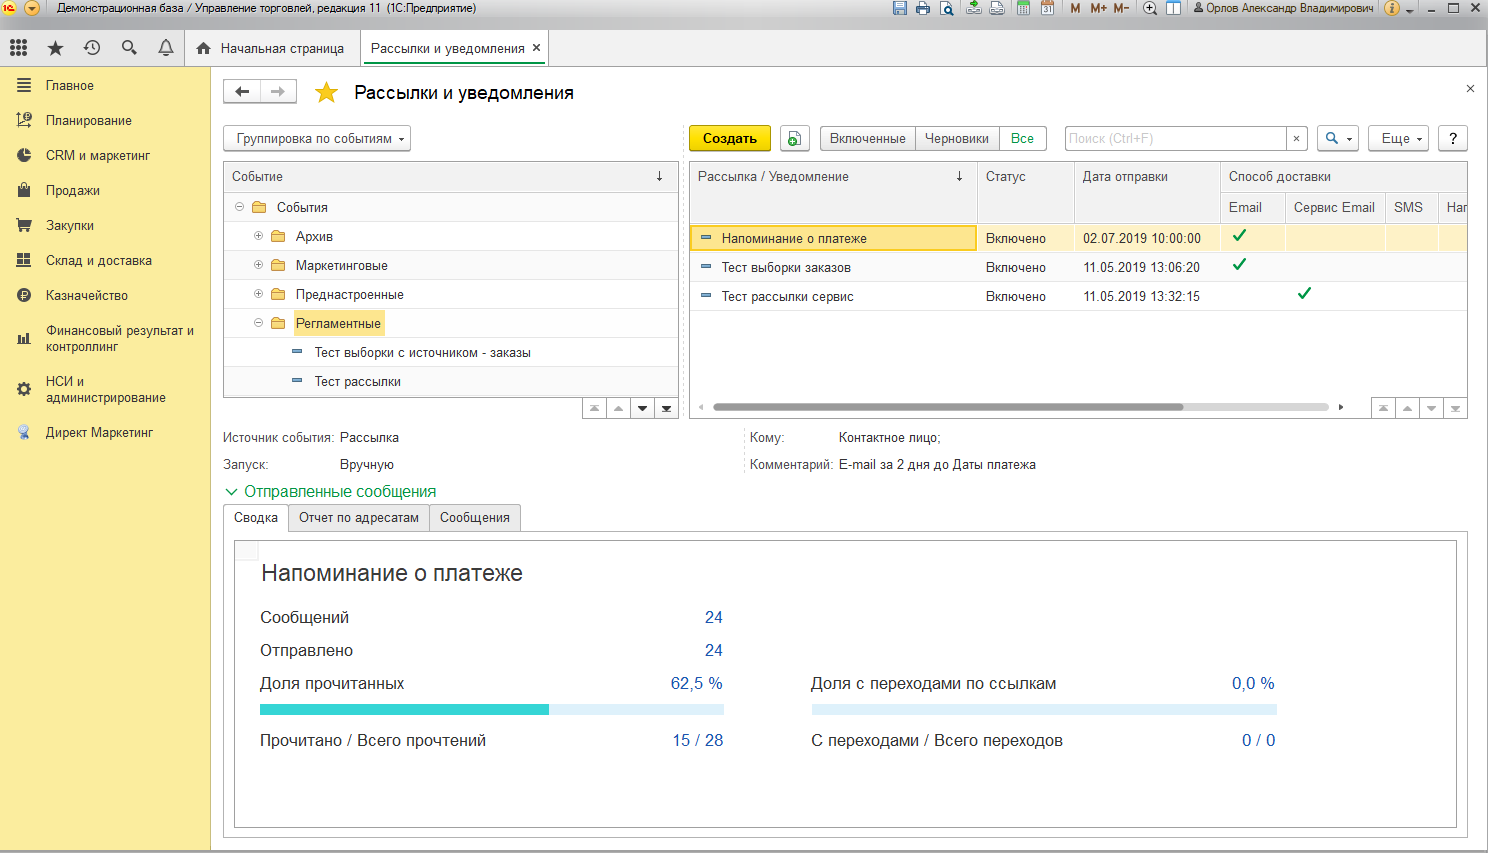
Task: Click the M+ memory add button
Action: (x=1098, y=8)
